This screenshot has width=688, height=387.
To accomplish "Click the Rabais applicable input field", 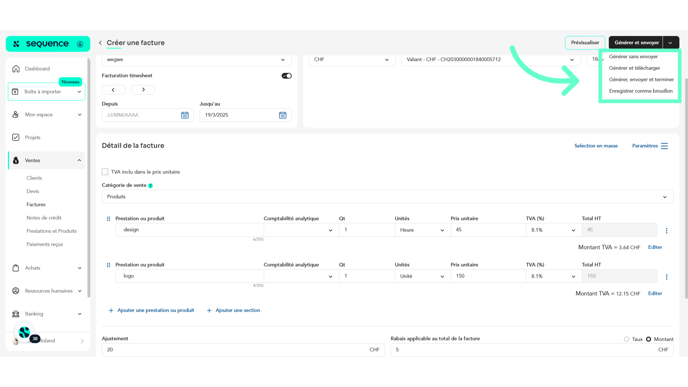I will click(532, 350).
